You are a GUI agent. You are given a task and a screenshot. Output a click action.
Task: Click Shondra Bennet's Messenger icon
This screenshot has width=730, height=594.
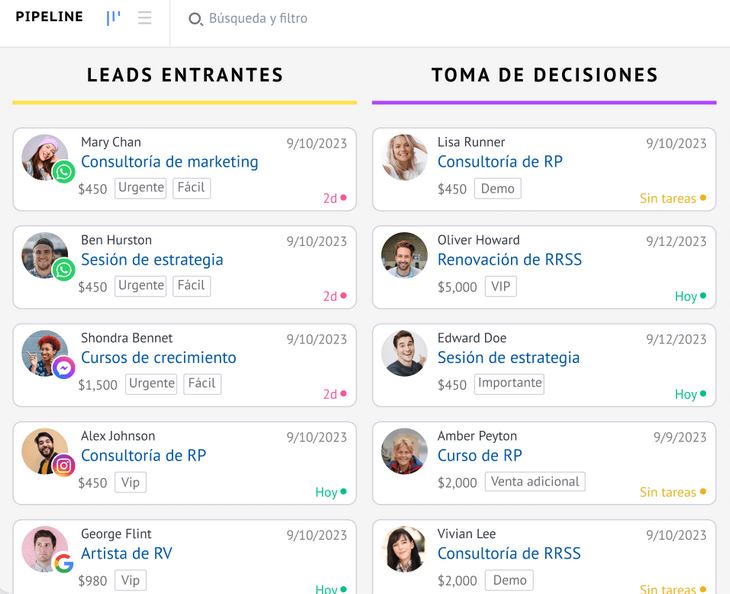[64, 368]
